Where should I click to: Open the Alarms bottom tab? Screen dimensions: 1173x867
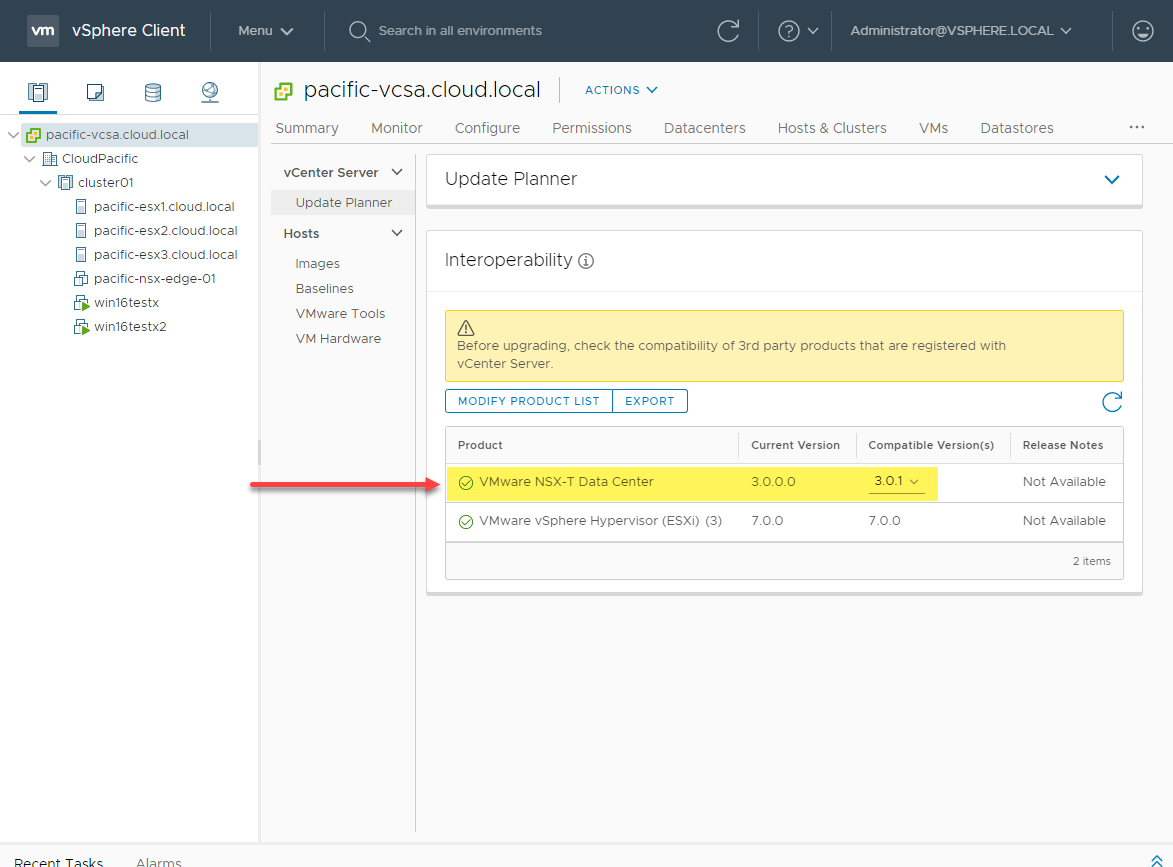tap(159, 861)
